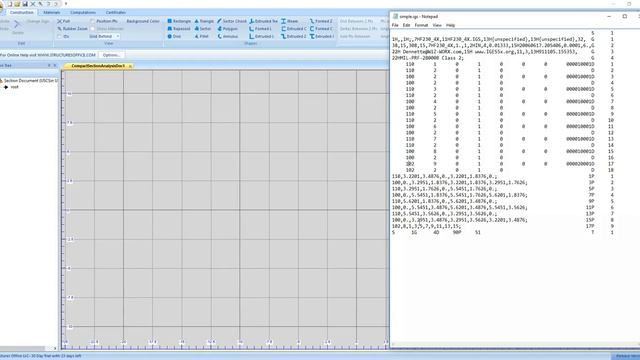Open Notepad Format menu
The width and height of the screenshot is (640, 360).
(x=421, y=25)
